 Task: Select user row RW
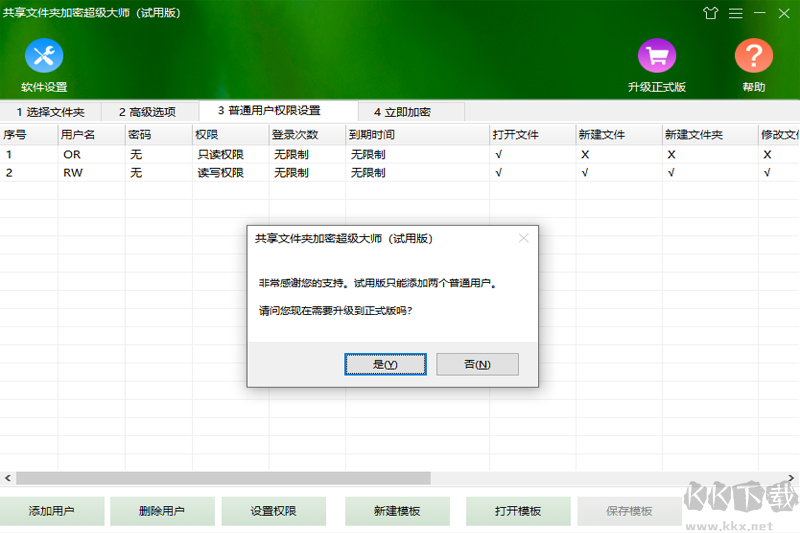[400, 172]
